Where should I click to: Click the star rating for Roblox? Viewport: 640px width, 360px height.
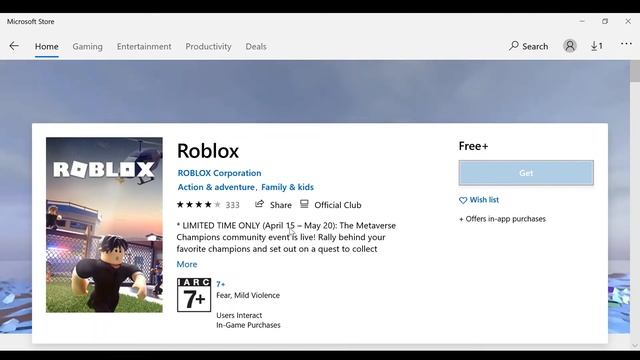point(198,204)
